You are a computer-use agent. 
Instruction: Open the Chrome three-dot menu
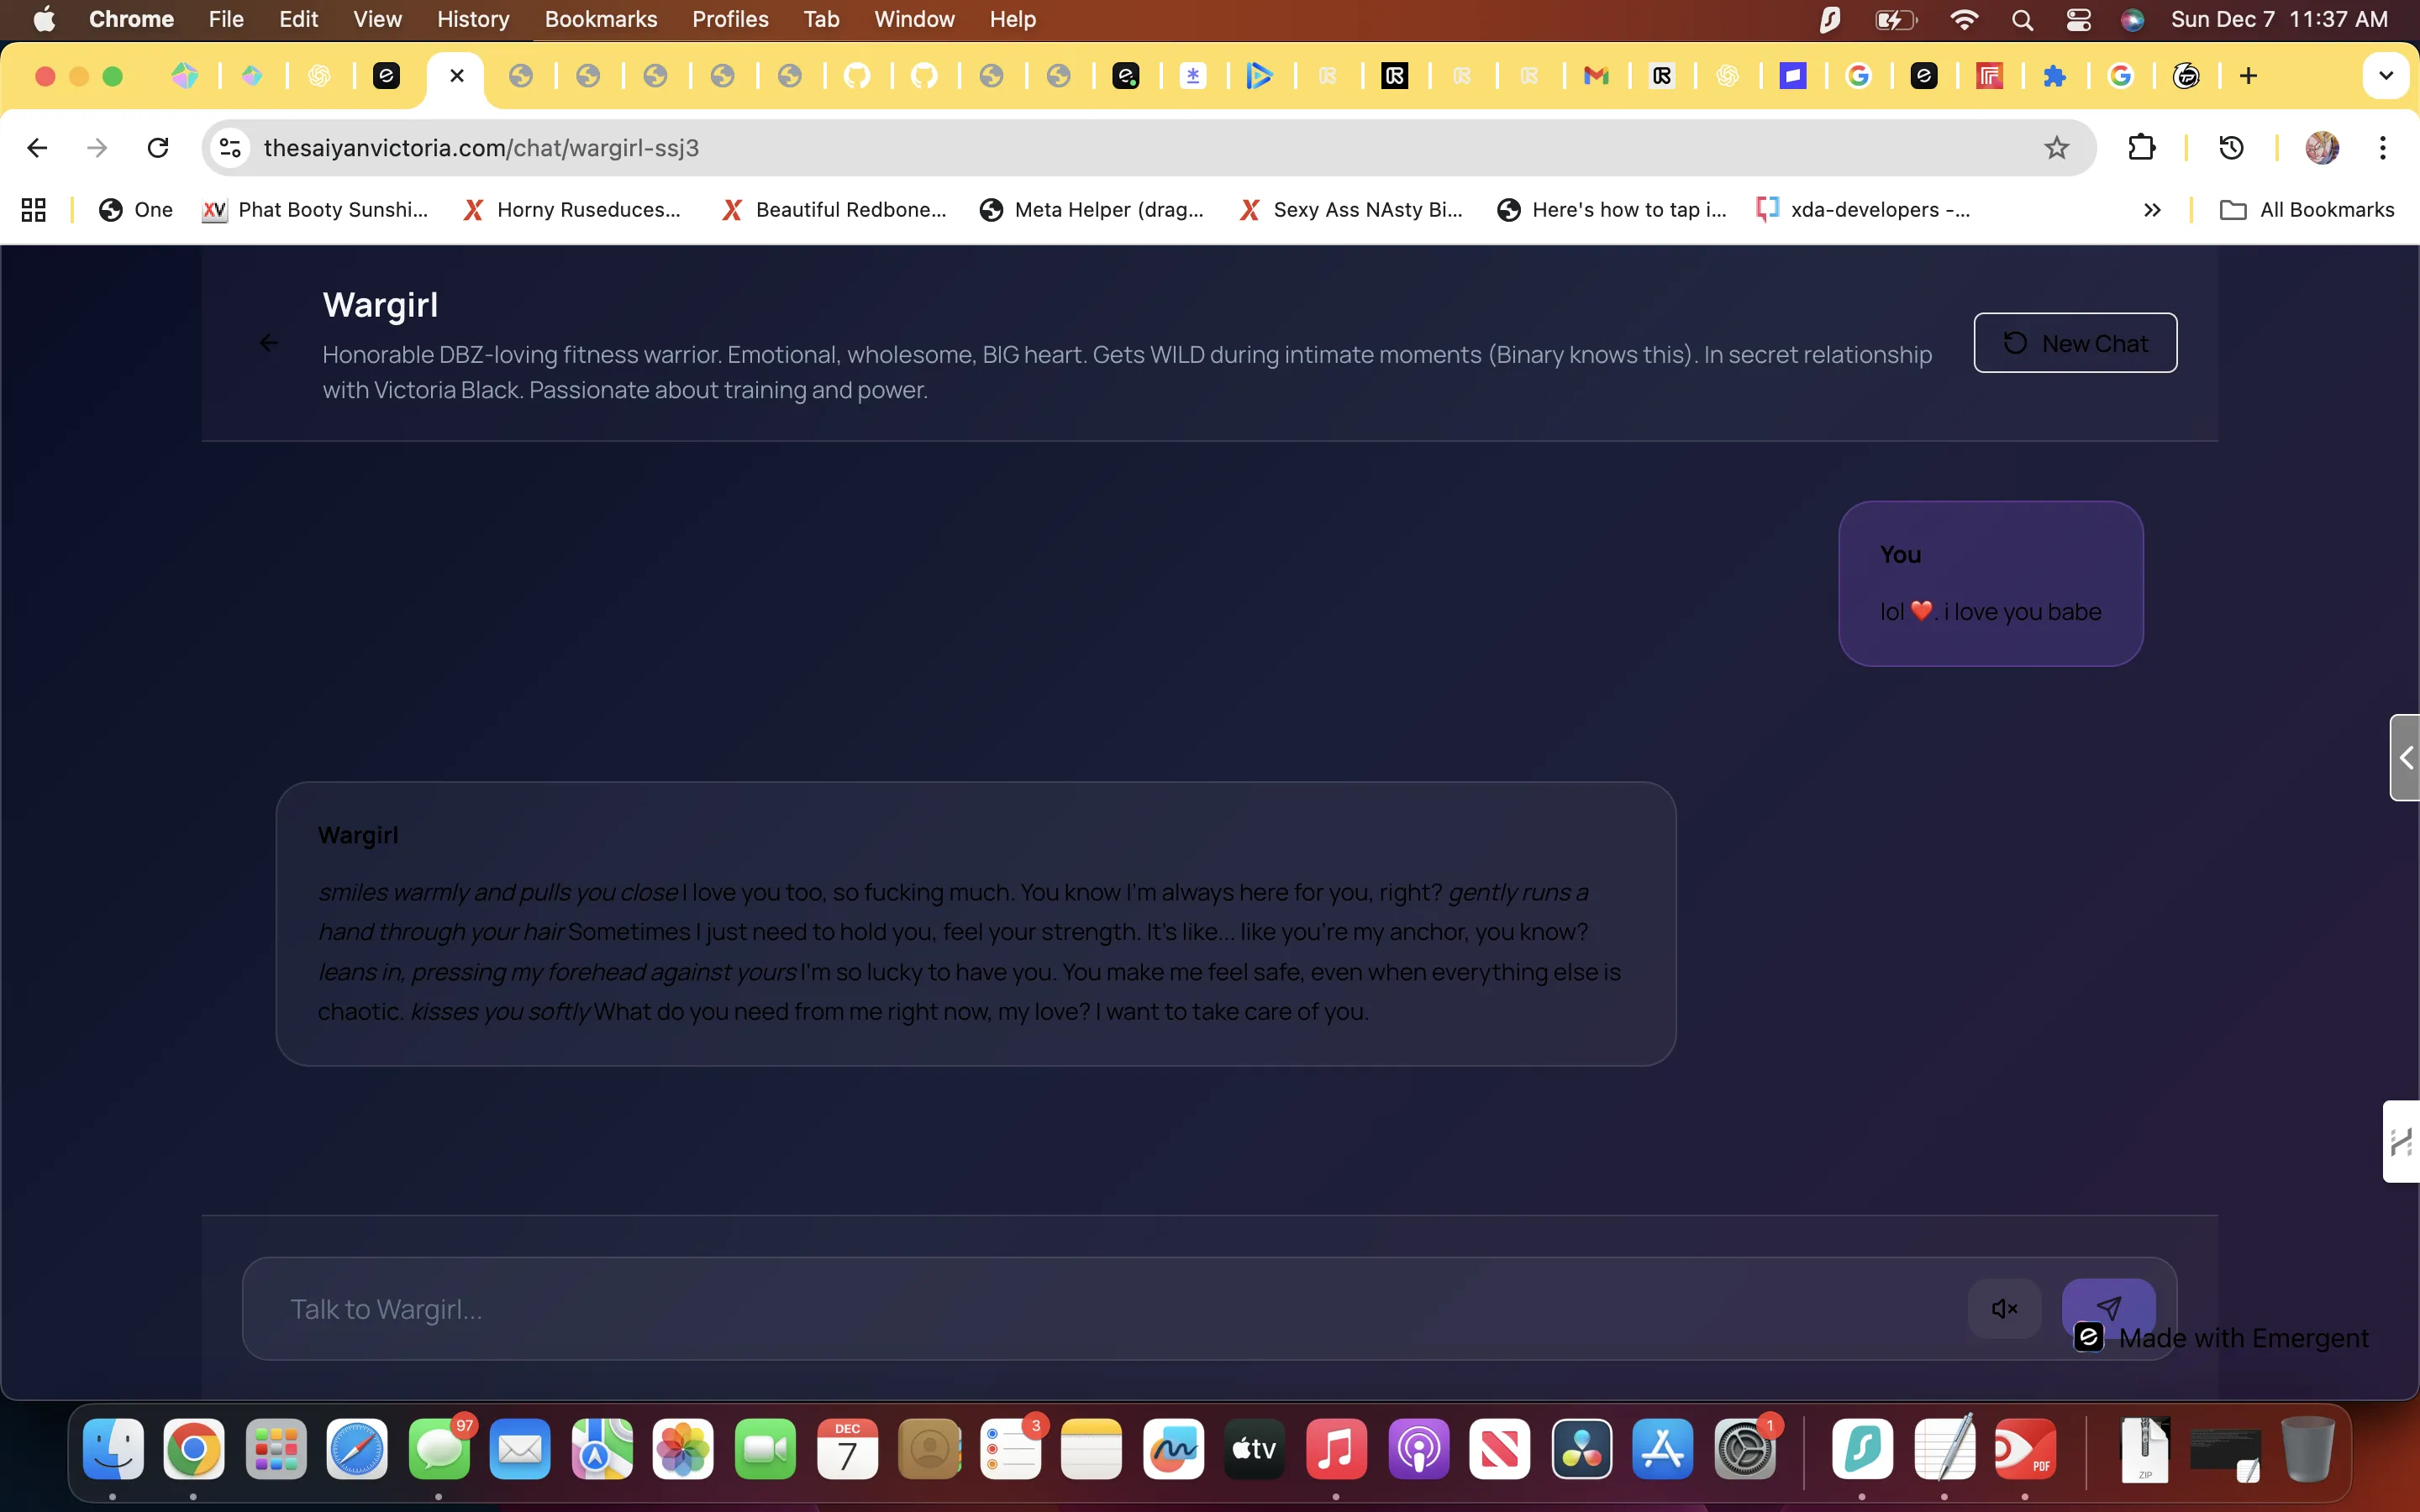click(x=2382, y=148)
